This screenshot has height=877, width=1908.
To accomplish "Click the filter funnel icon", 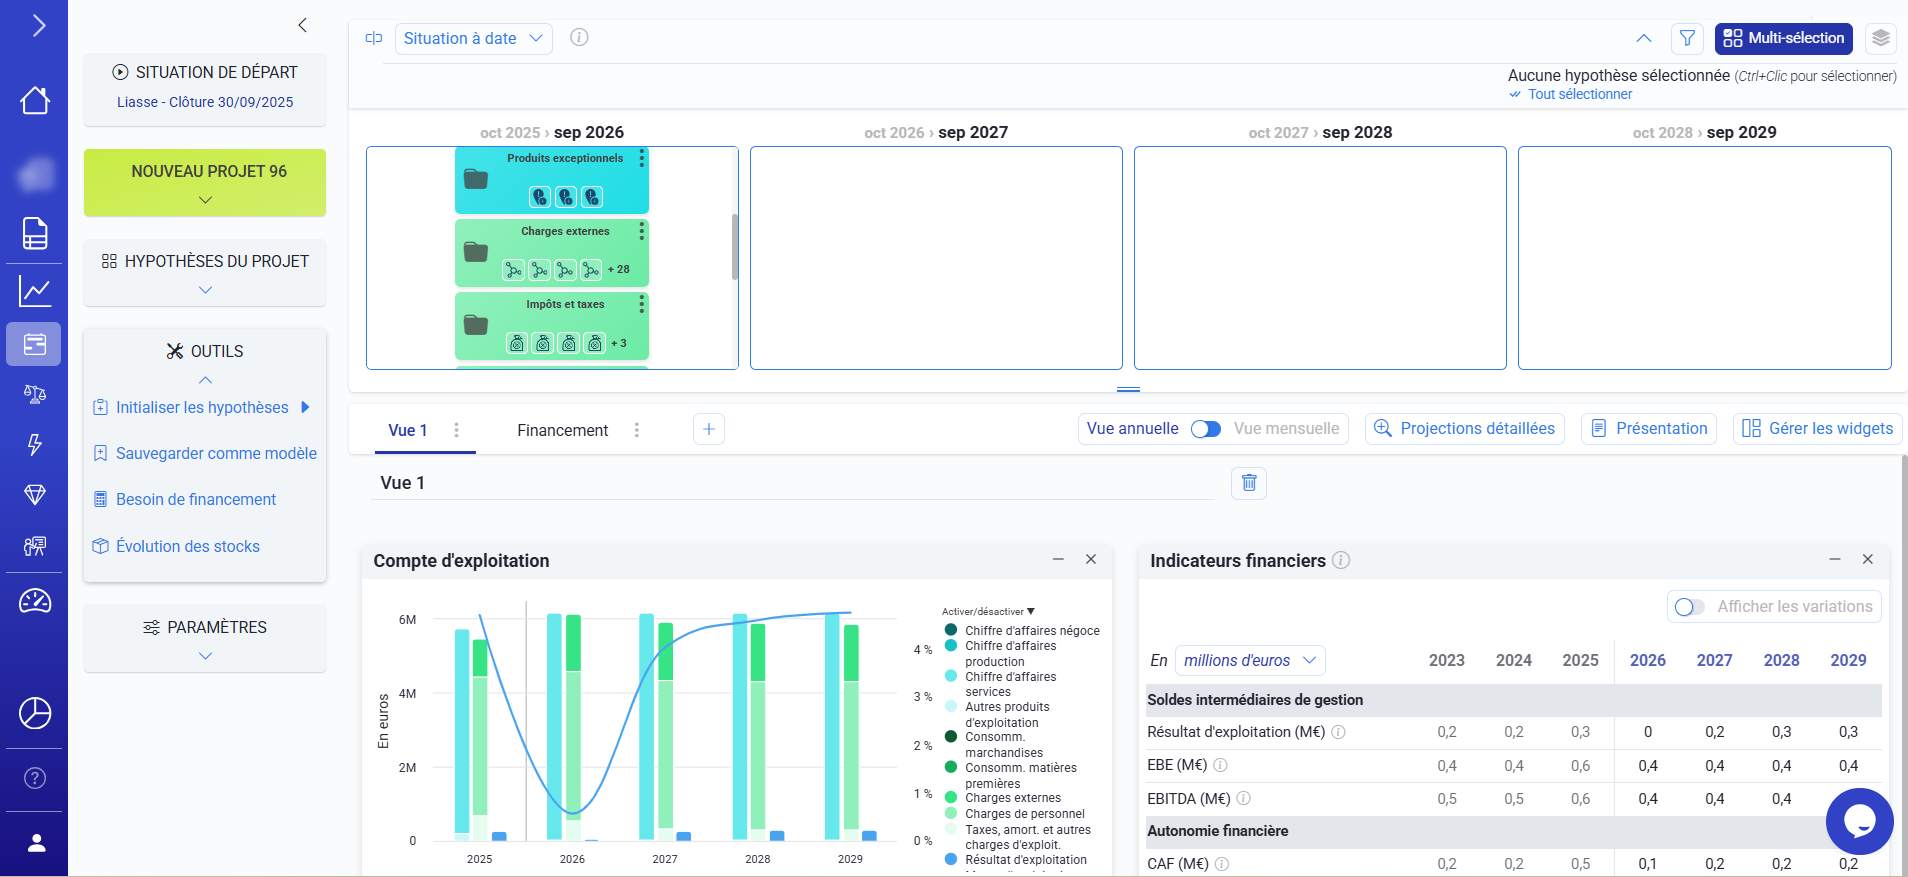I will [x=1687, y=38].
